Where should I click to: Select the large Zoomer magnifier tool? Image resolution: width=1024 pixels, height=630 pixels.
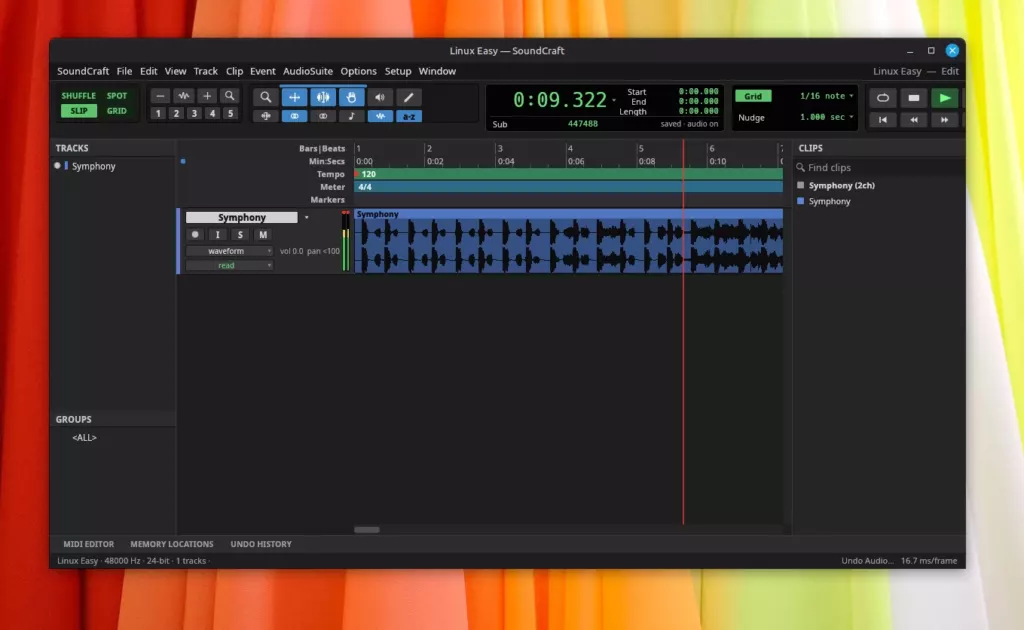click(265, 97)
